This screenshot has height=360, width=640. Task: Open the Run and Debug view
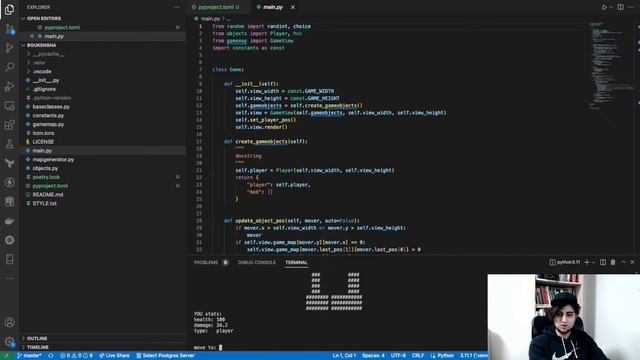click(x=9, y=86)
